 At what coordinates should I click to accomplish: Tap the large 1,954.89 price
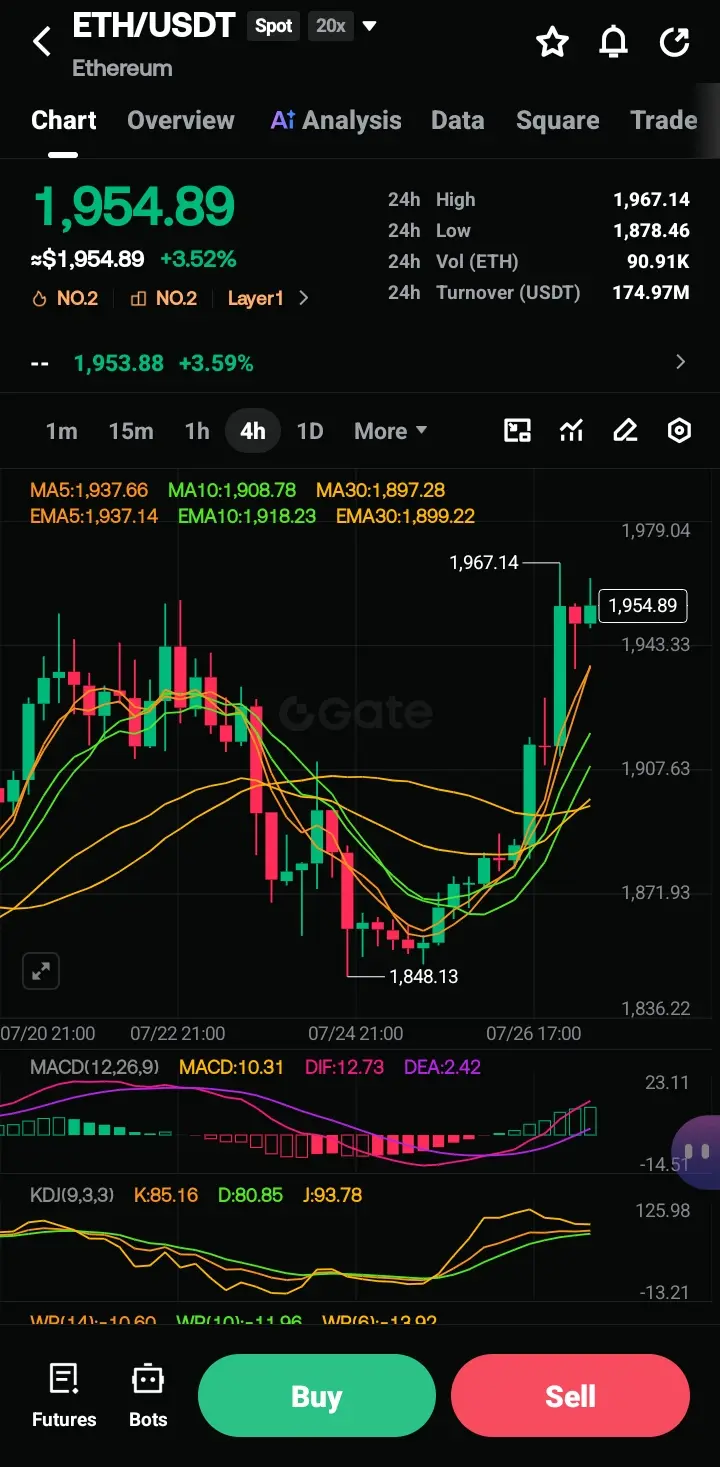(x=134, y=207)
